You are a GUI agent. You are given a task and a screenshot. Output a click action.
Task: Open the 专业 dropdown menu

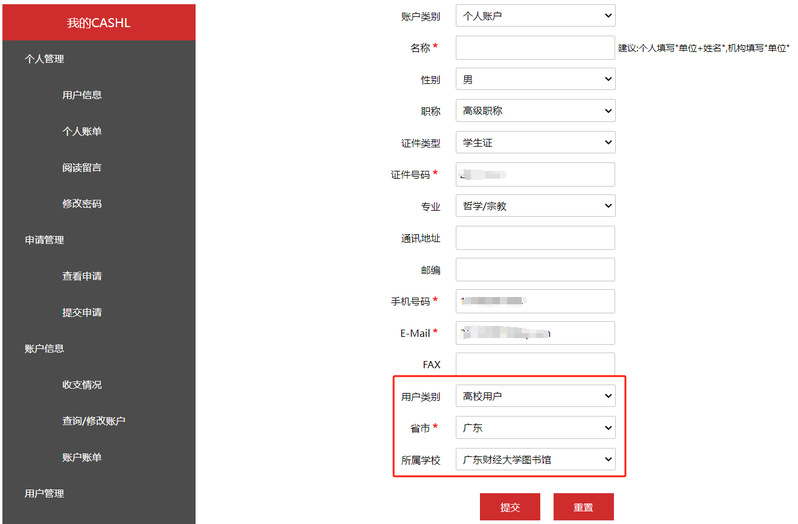[x=535, y=206]
